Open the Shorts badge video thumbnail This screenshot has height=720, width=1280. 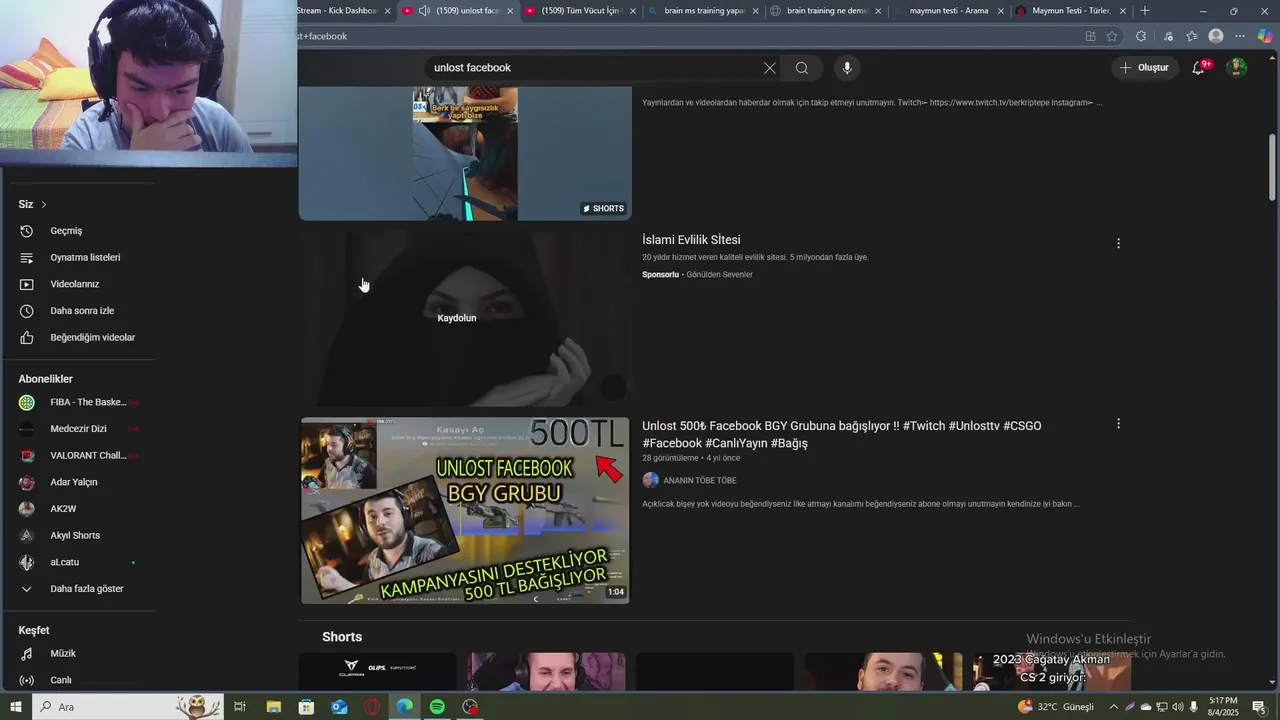pyautogui.click(x=465, y=153)
